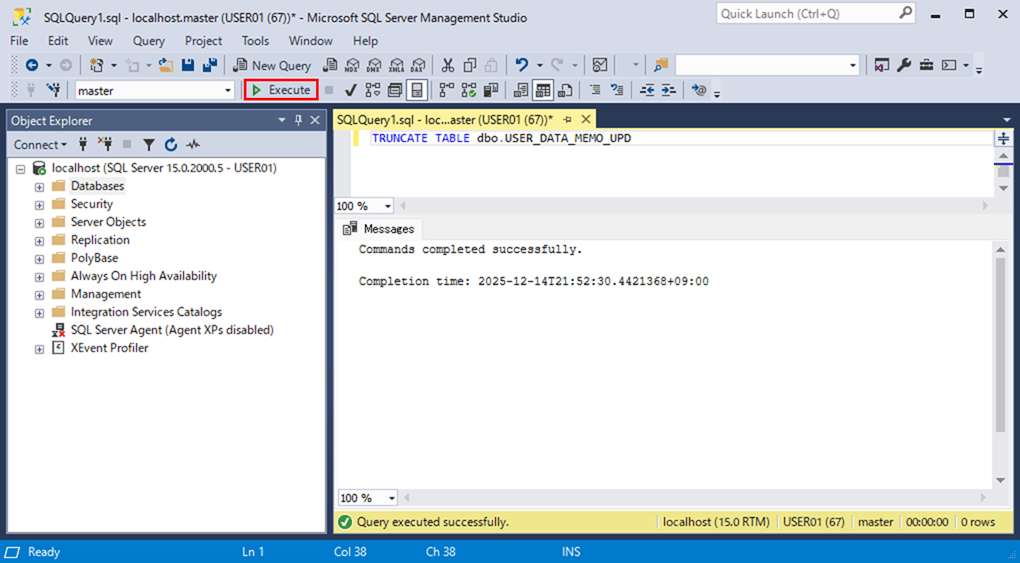Viewport: 1020px width, 563px height.
Task: Click the Cut scissors icon
Action: pyautogui.click(x=447, y=66)
